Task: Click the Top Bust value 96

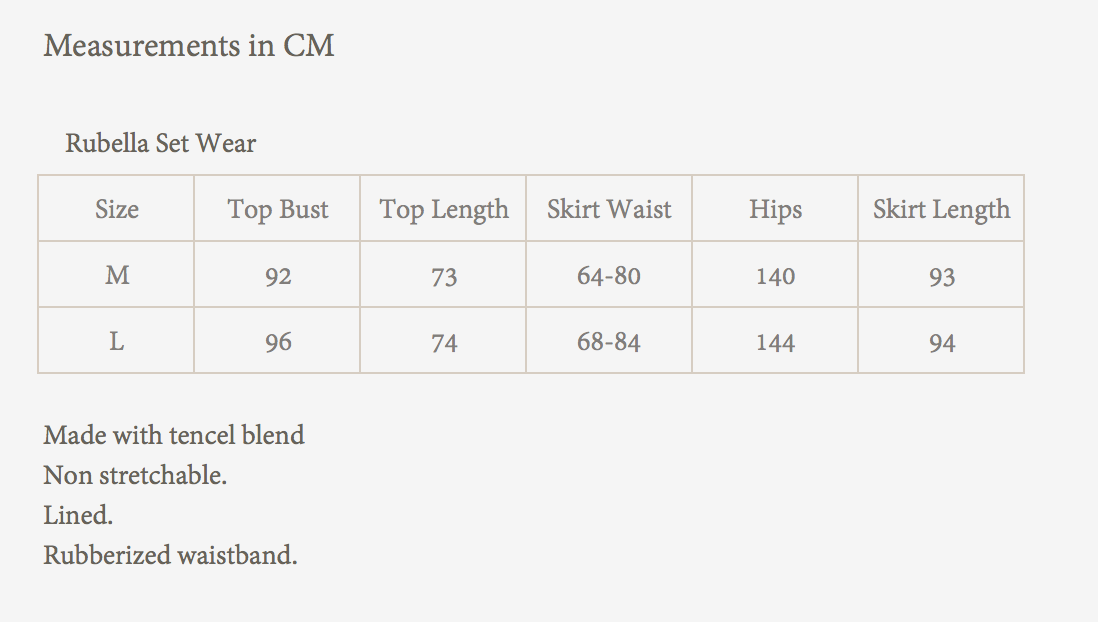Action: point(278,342)
